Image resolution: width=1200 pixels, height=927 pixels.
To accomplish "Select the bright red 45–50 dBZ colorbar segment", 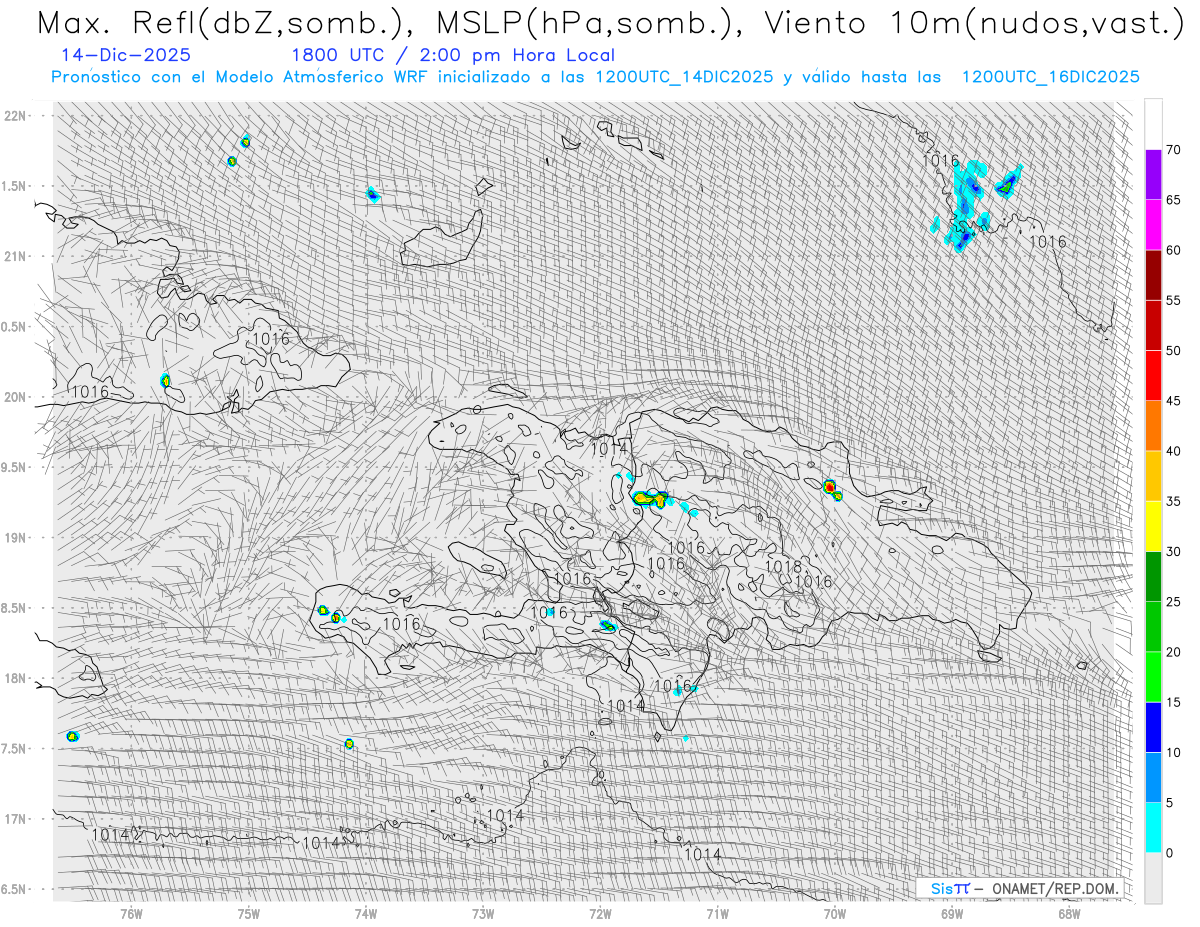I will (x=1153, y=376).
